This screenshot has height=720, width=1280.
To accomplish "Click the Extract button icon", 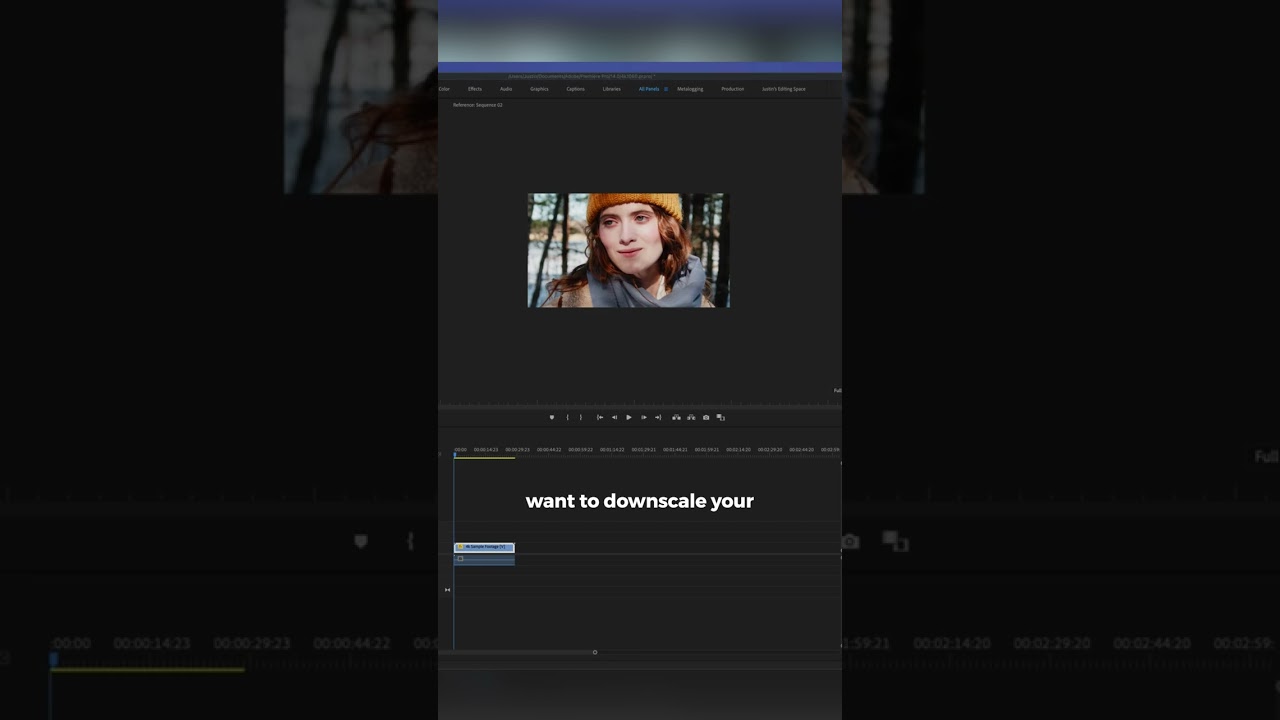I will click(691, 417).
